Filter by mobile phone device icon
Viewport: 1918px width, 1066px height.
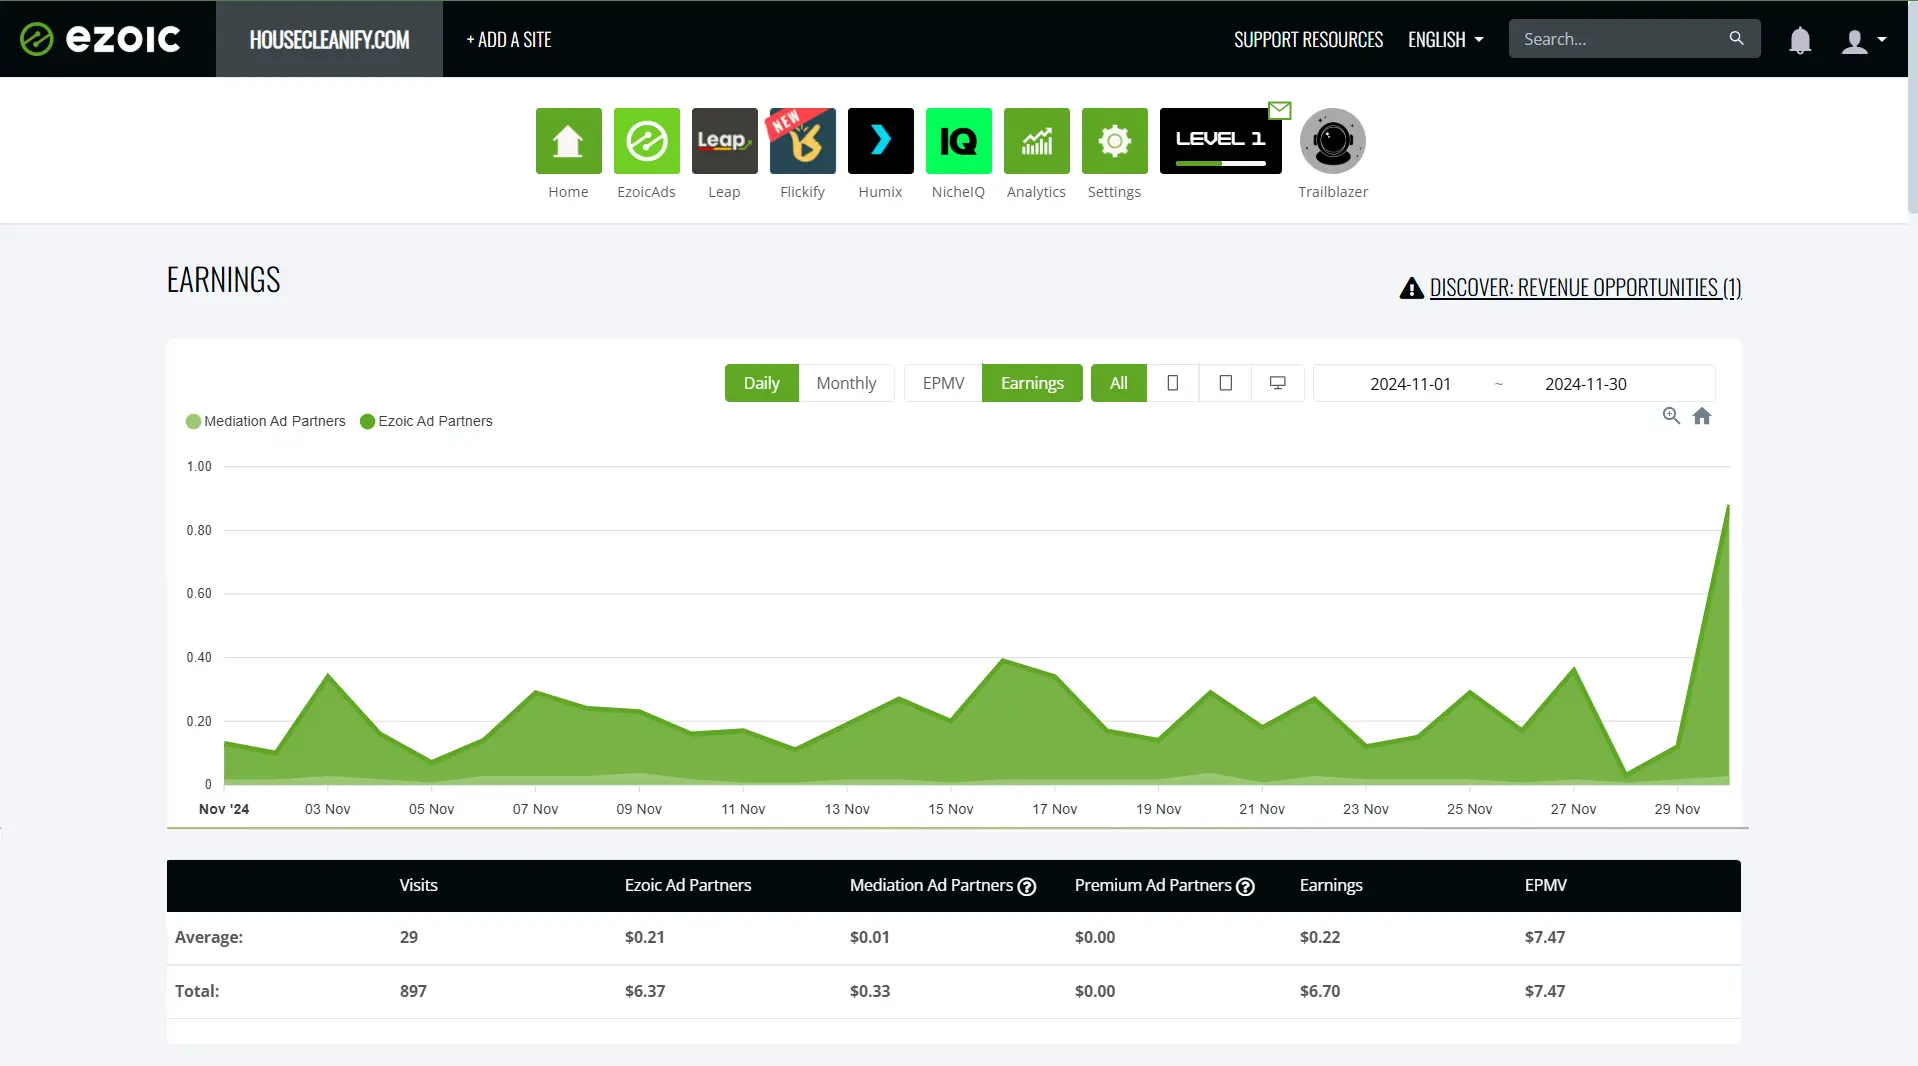(x=1173, y=383)
